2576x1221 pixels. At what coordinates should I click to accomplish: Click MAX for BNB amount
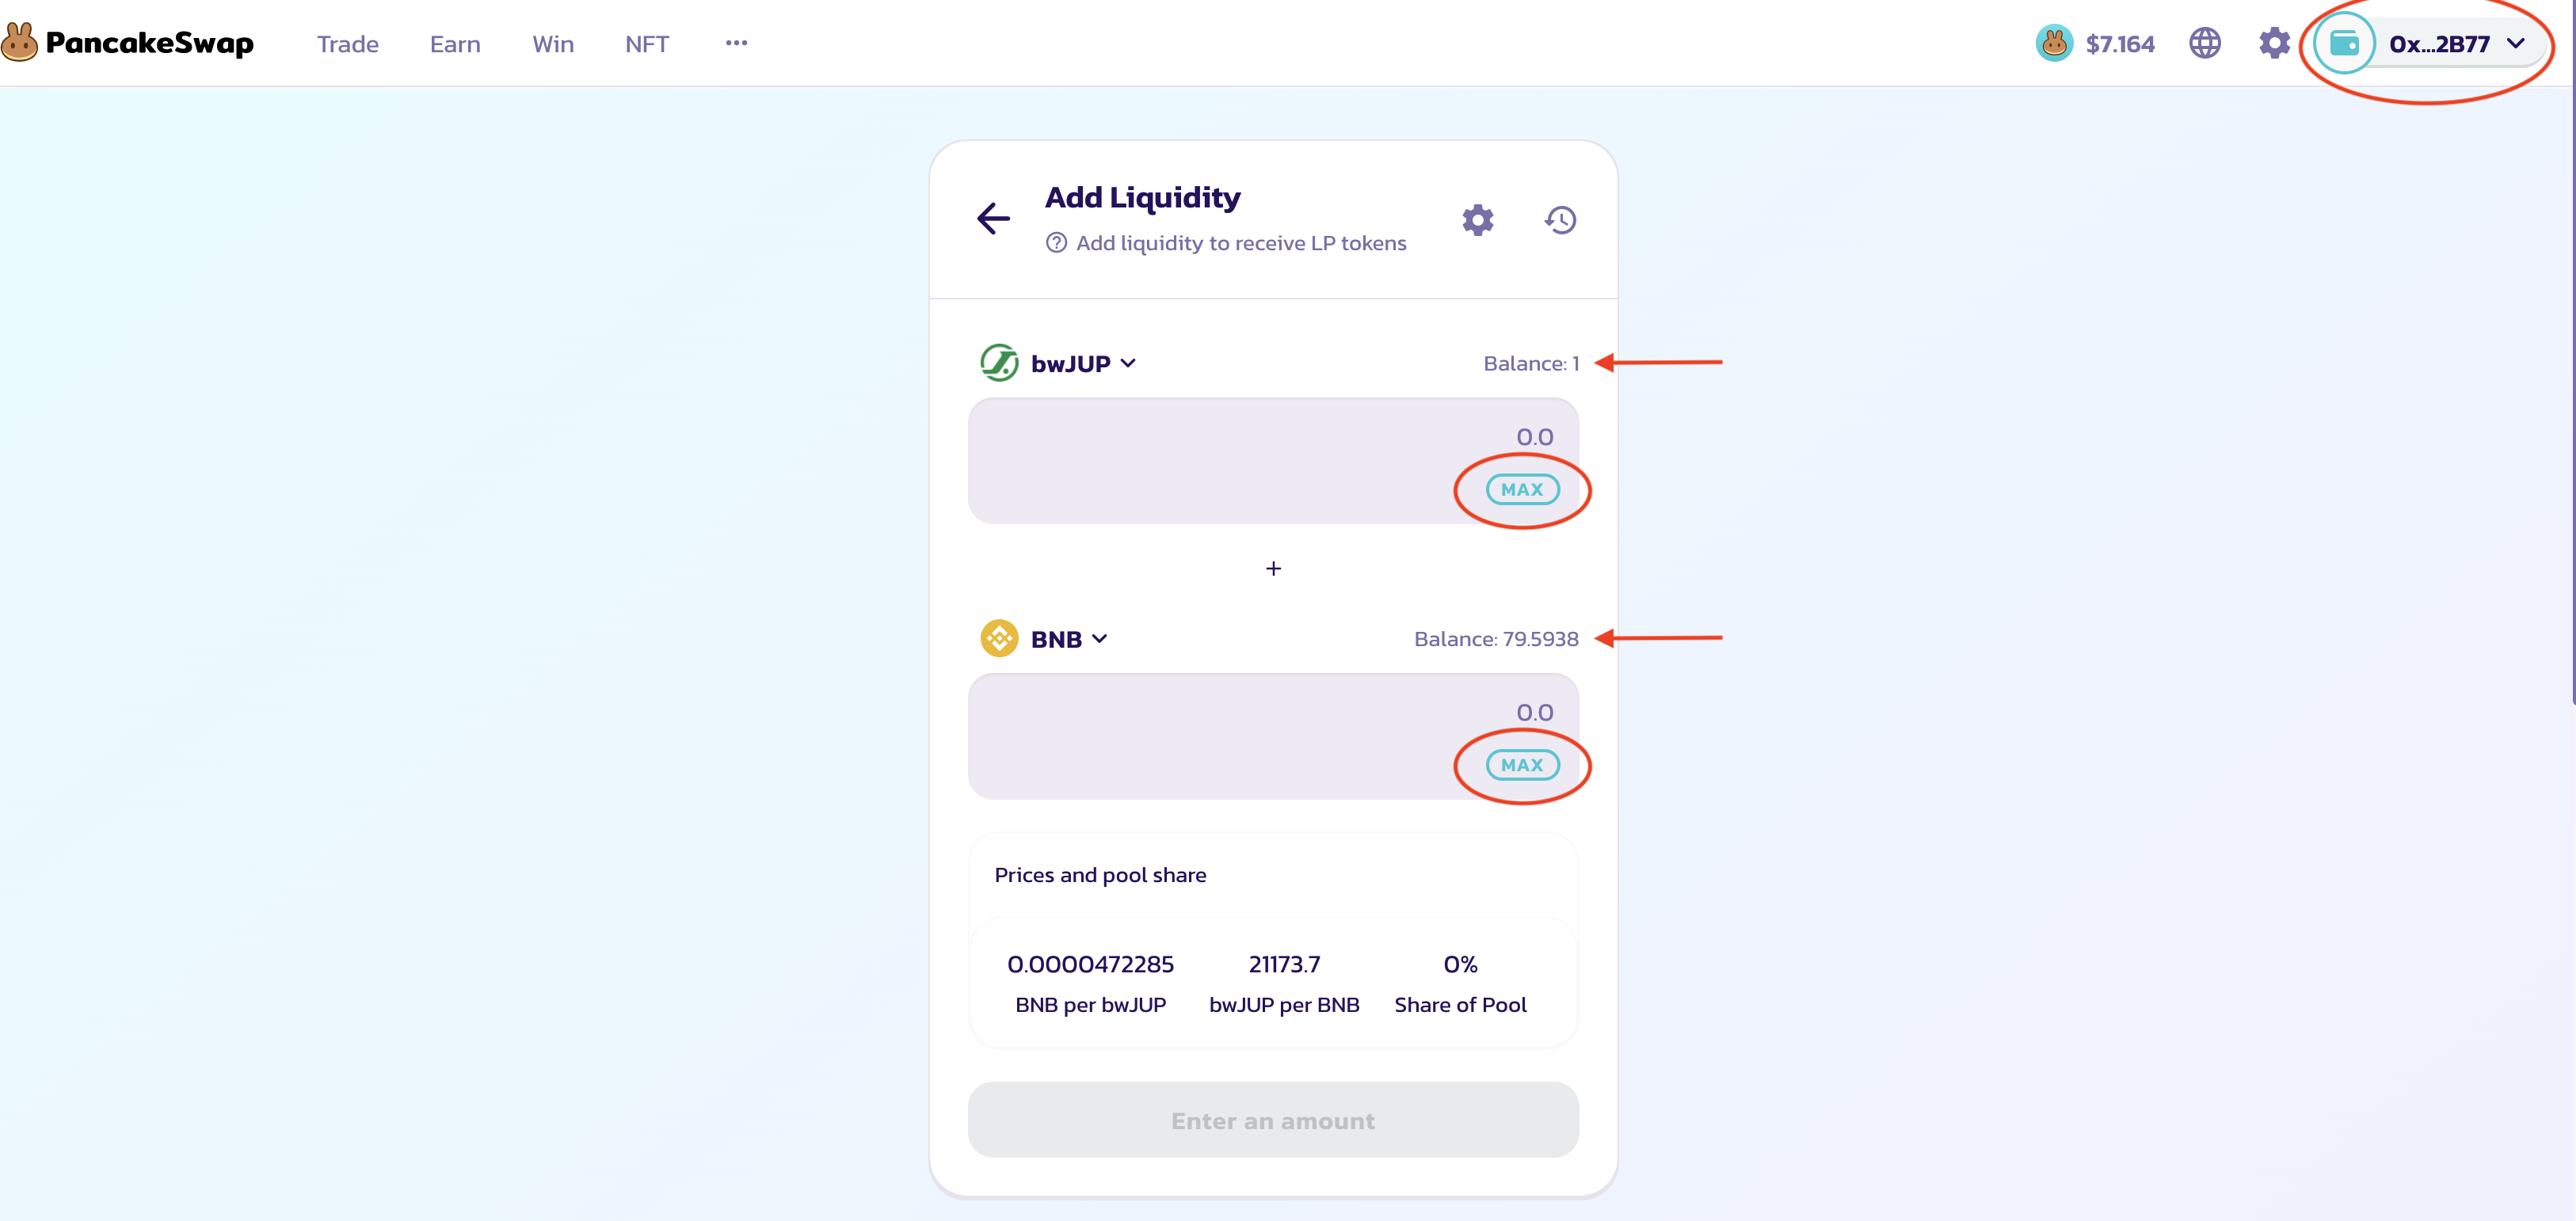[x=1522, y=765]
